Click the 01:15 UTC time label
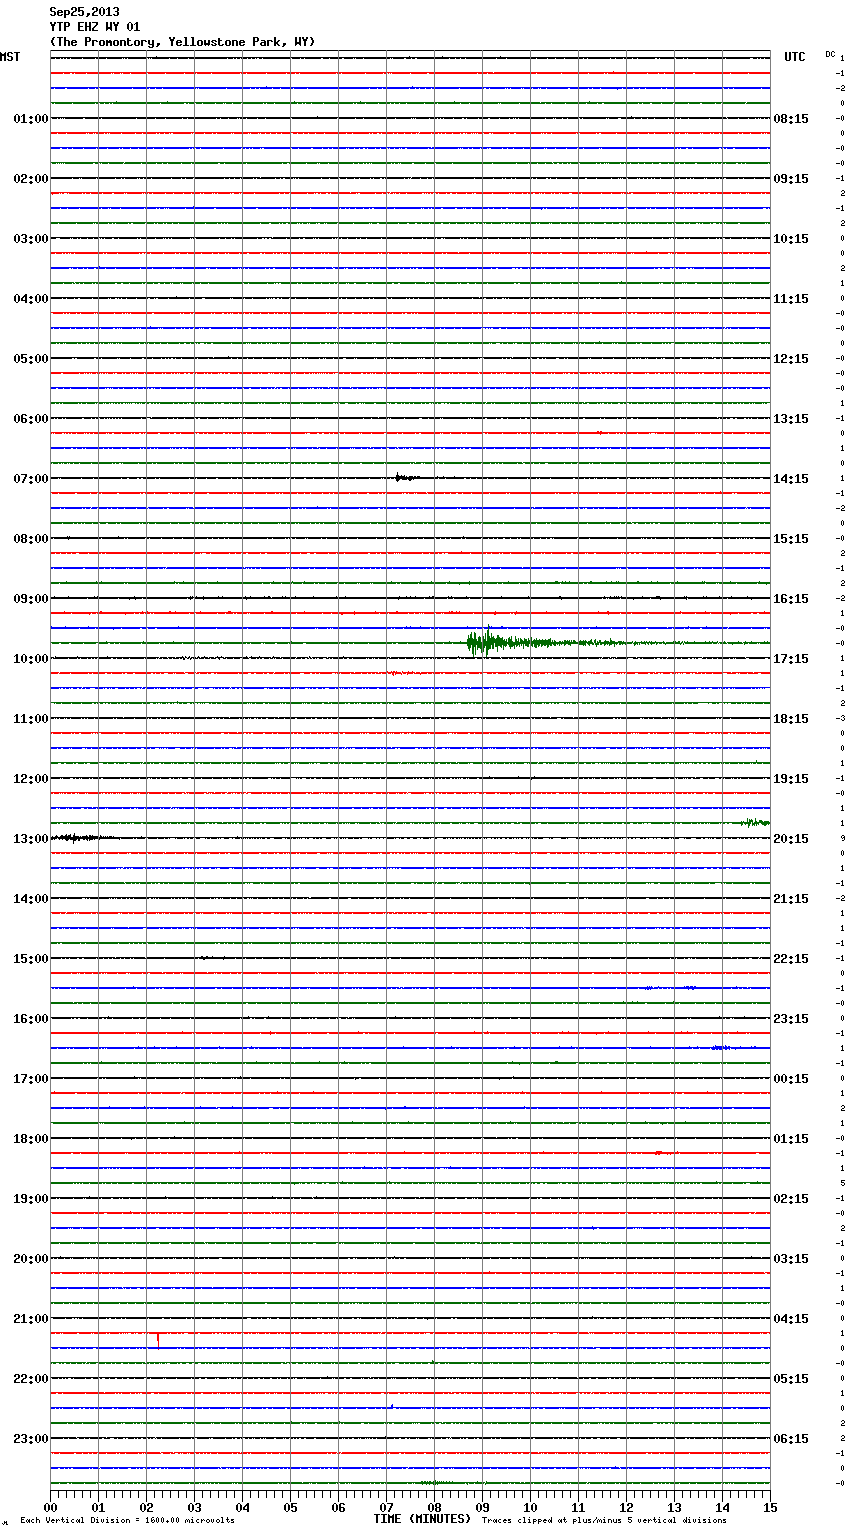The width and height of the screenshot is (850, 1534). tap(791, 1139)
